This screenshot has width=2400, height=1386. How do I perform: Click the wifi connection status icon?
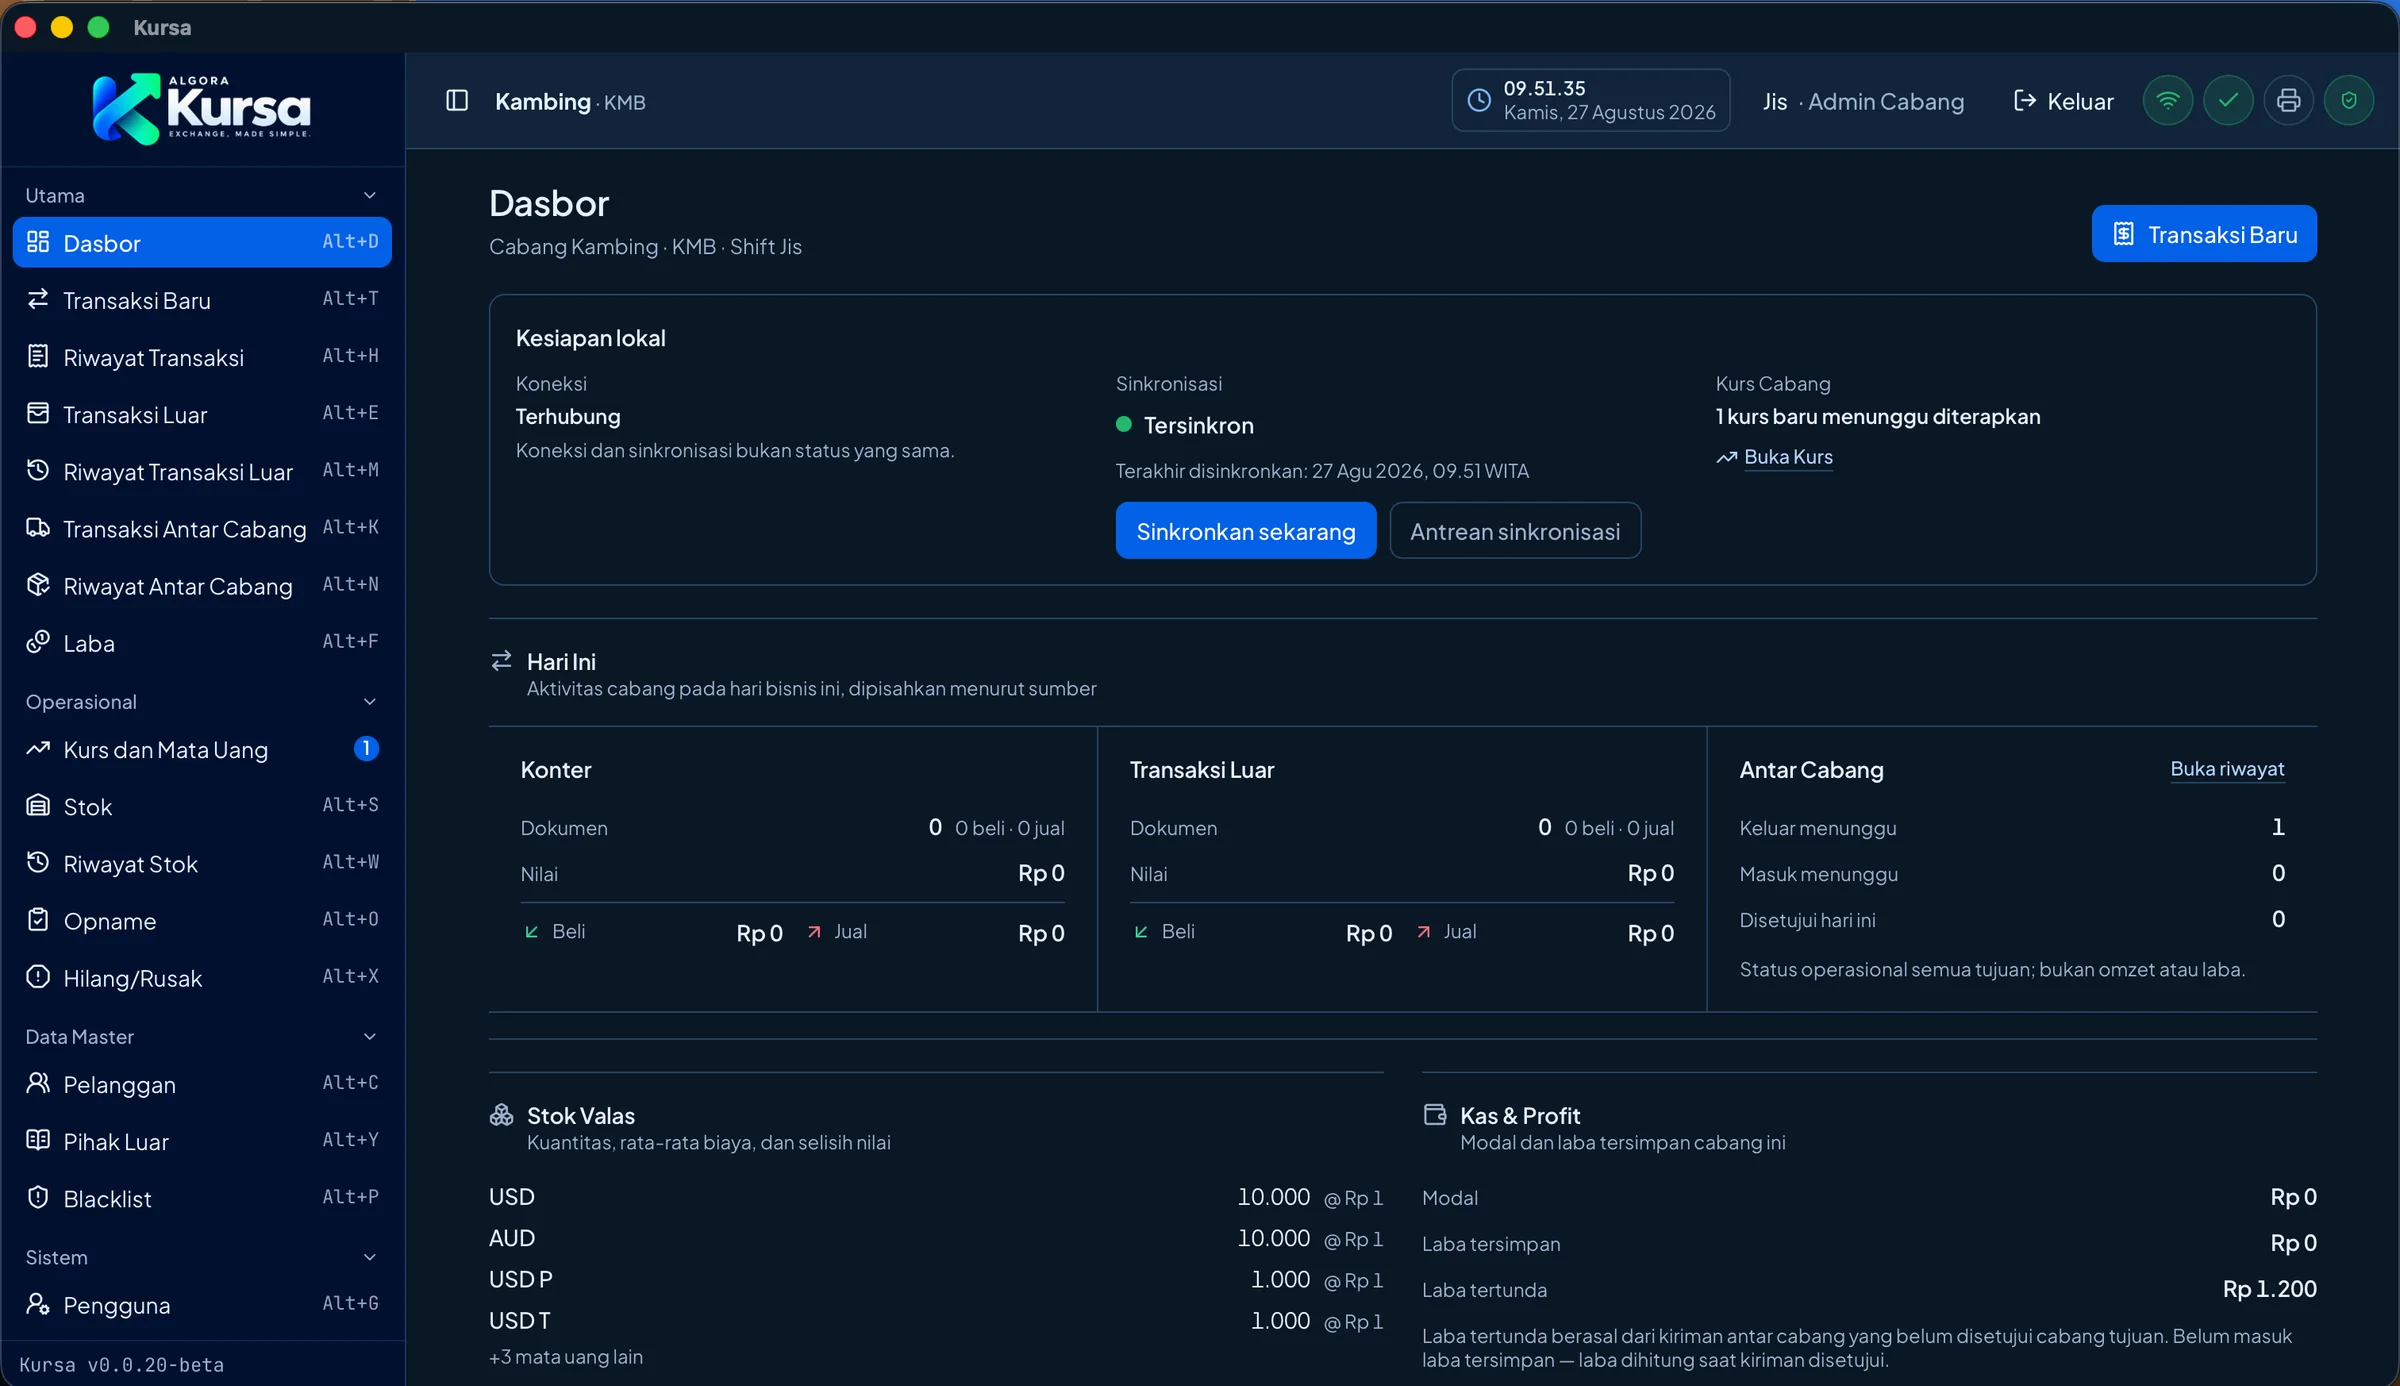coord(2167,101)
